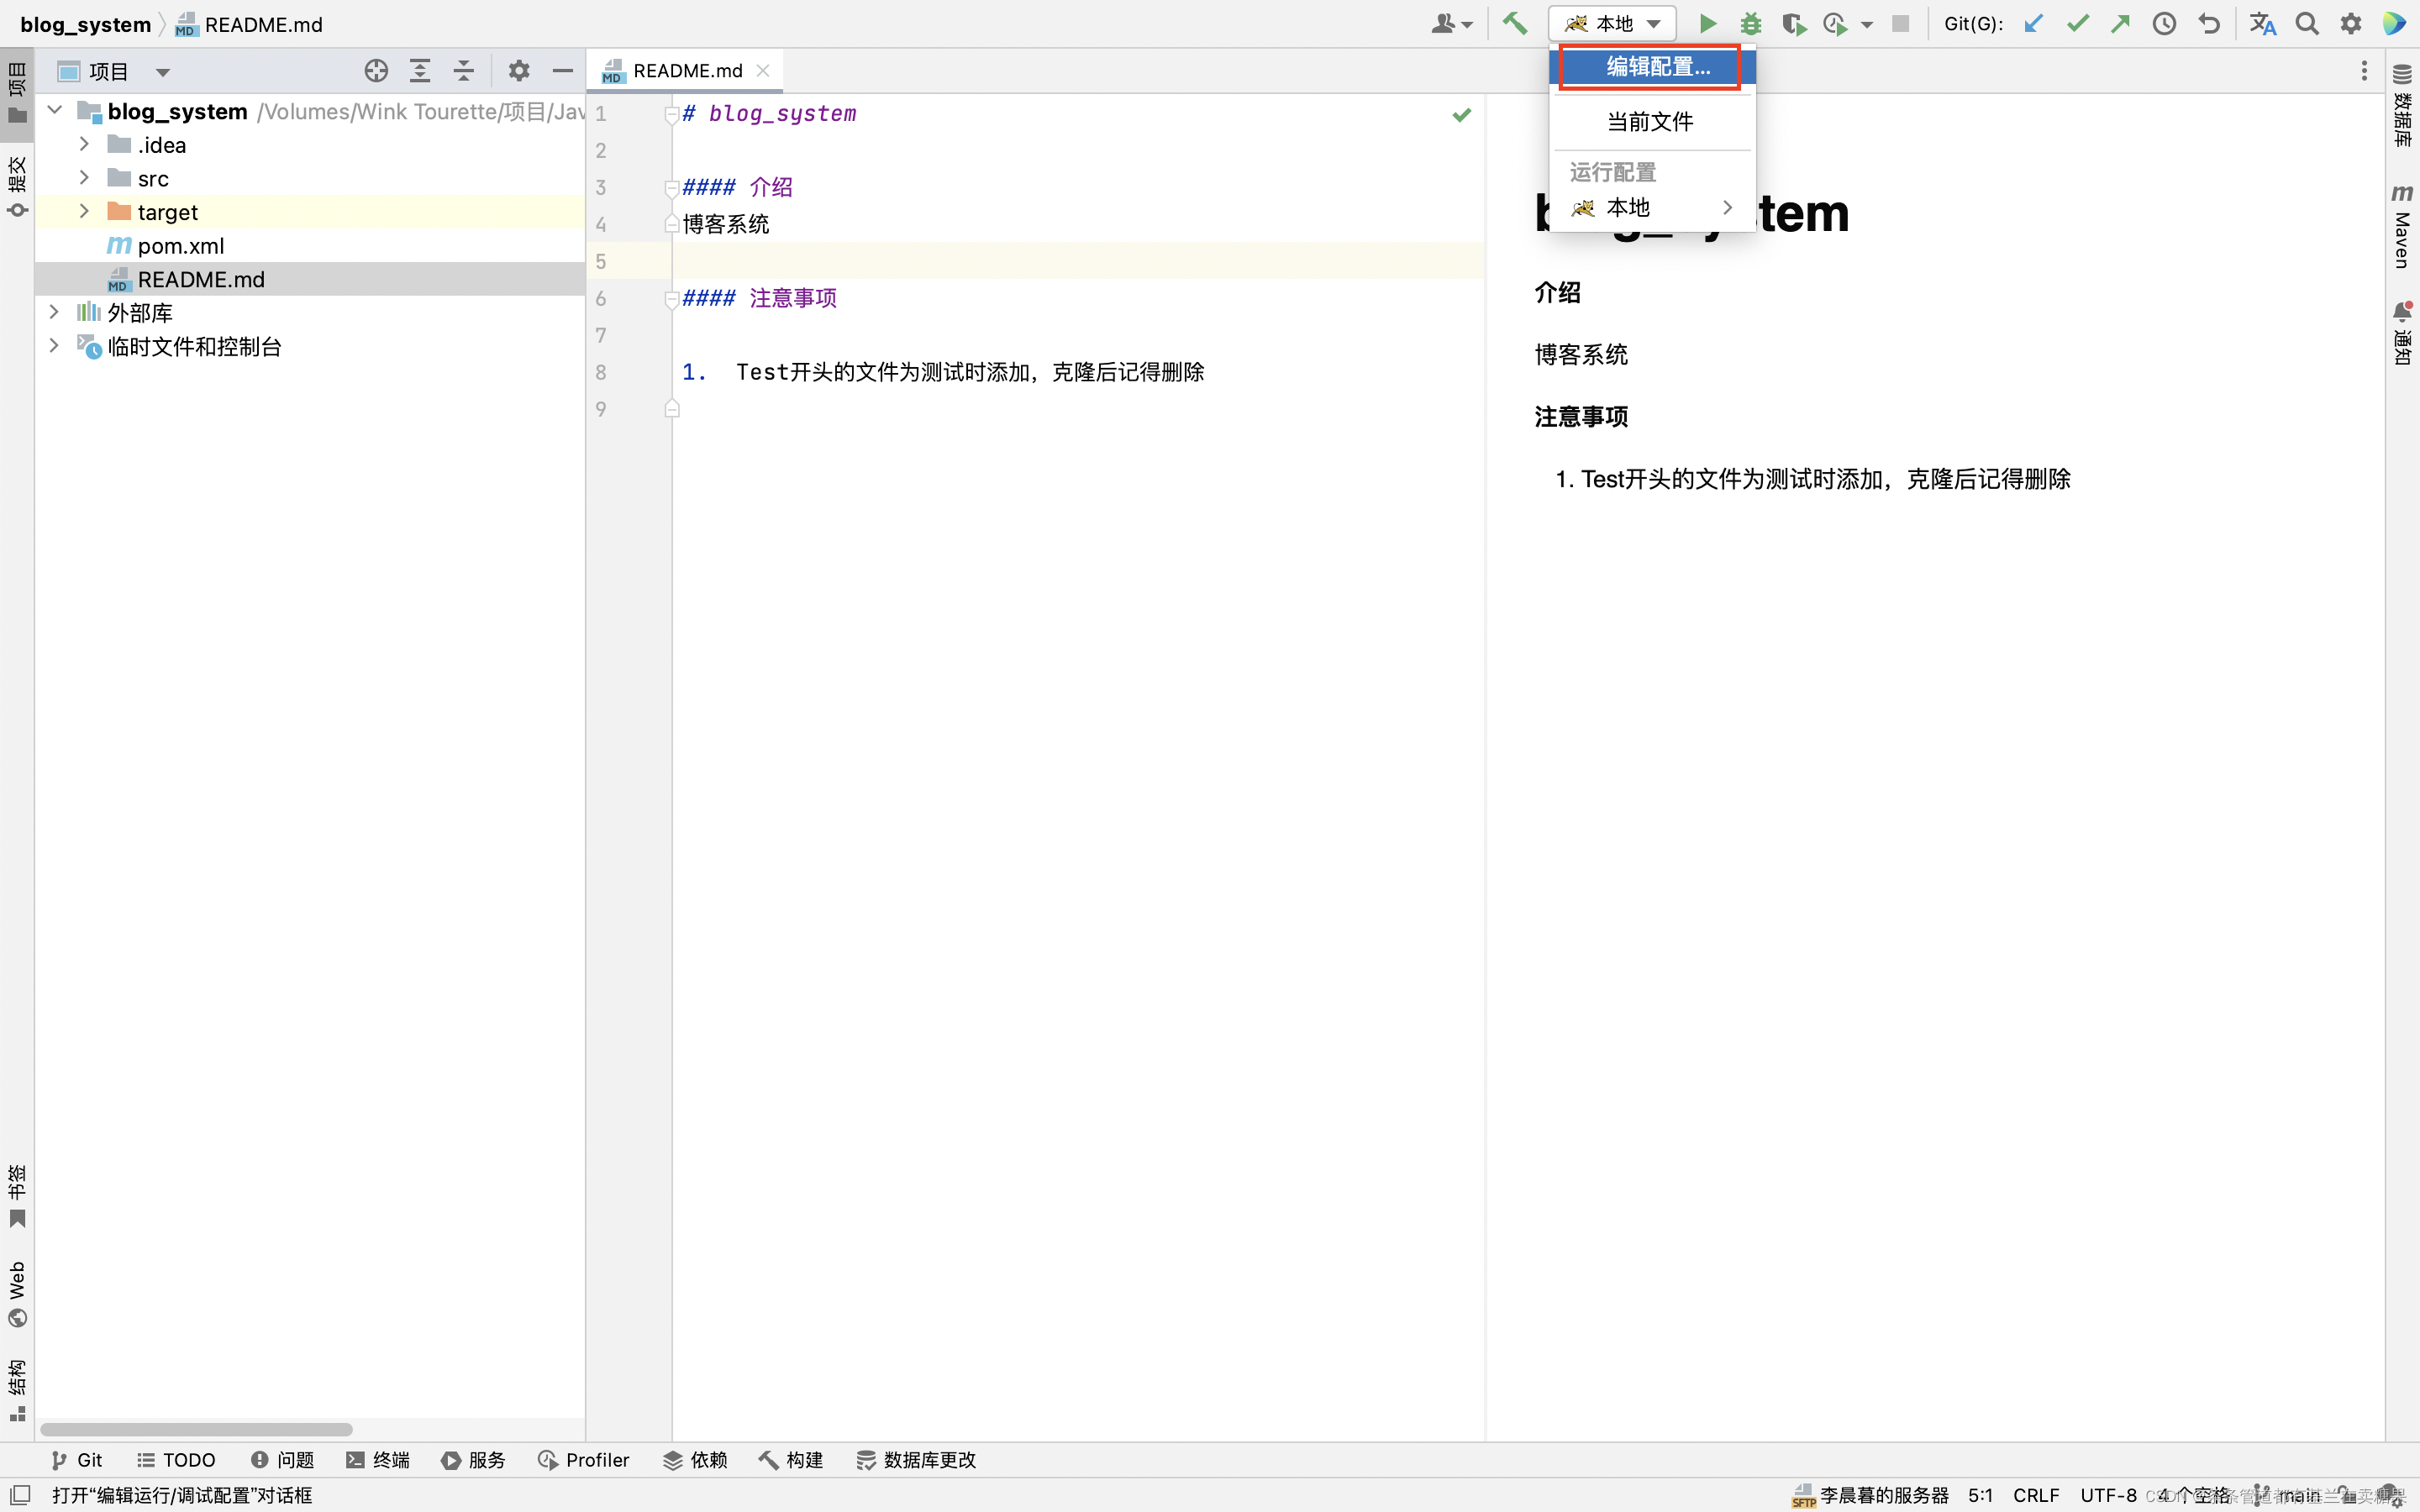Toggle the 书签 bookmarks tool window
Screen dimensions: 2420x1512
click(x=17, y=1196)
